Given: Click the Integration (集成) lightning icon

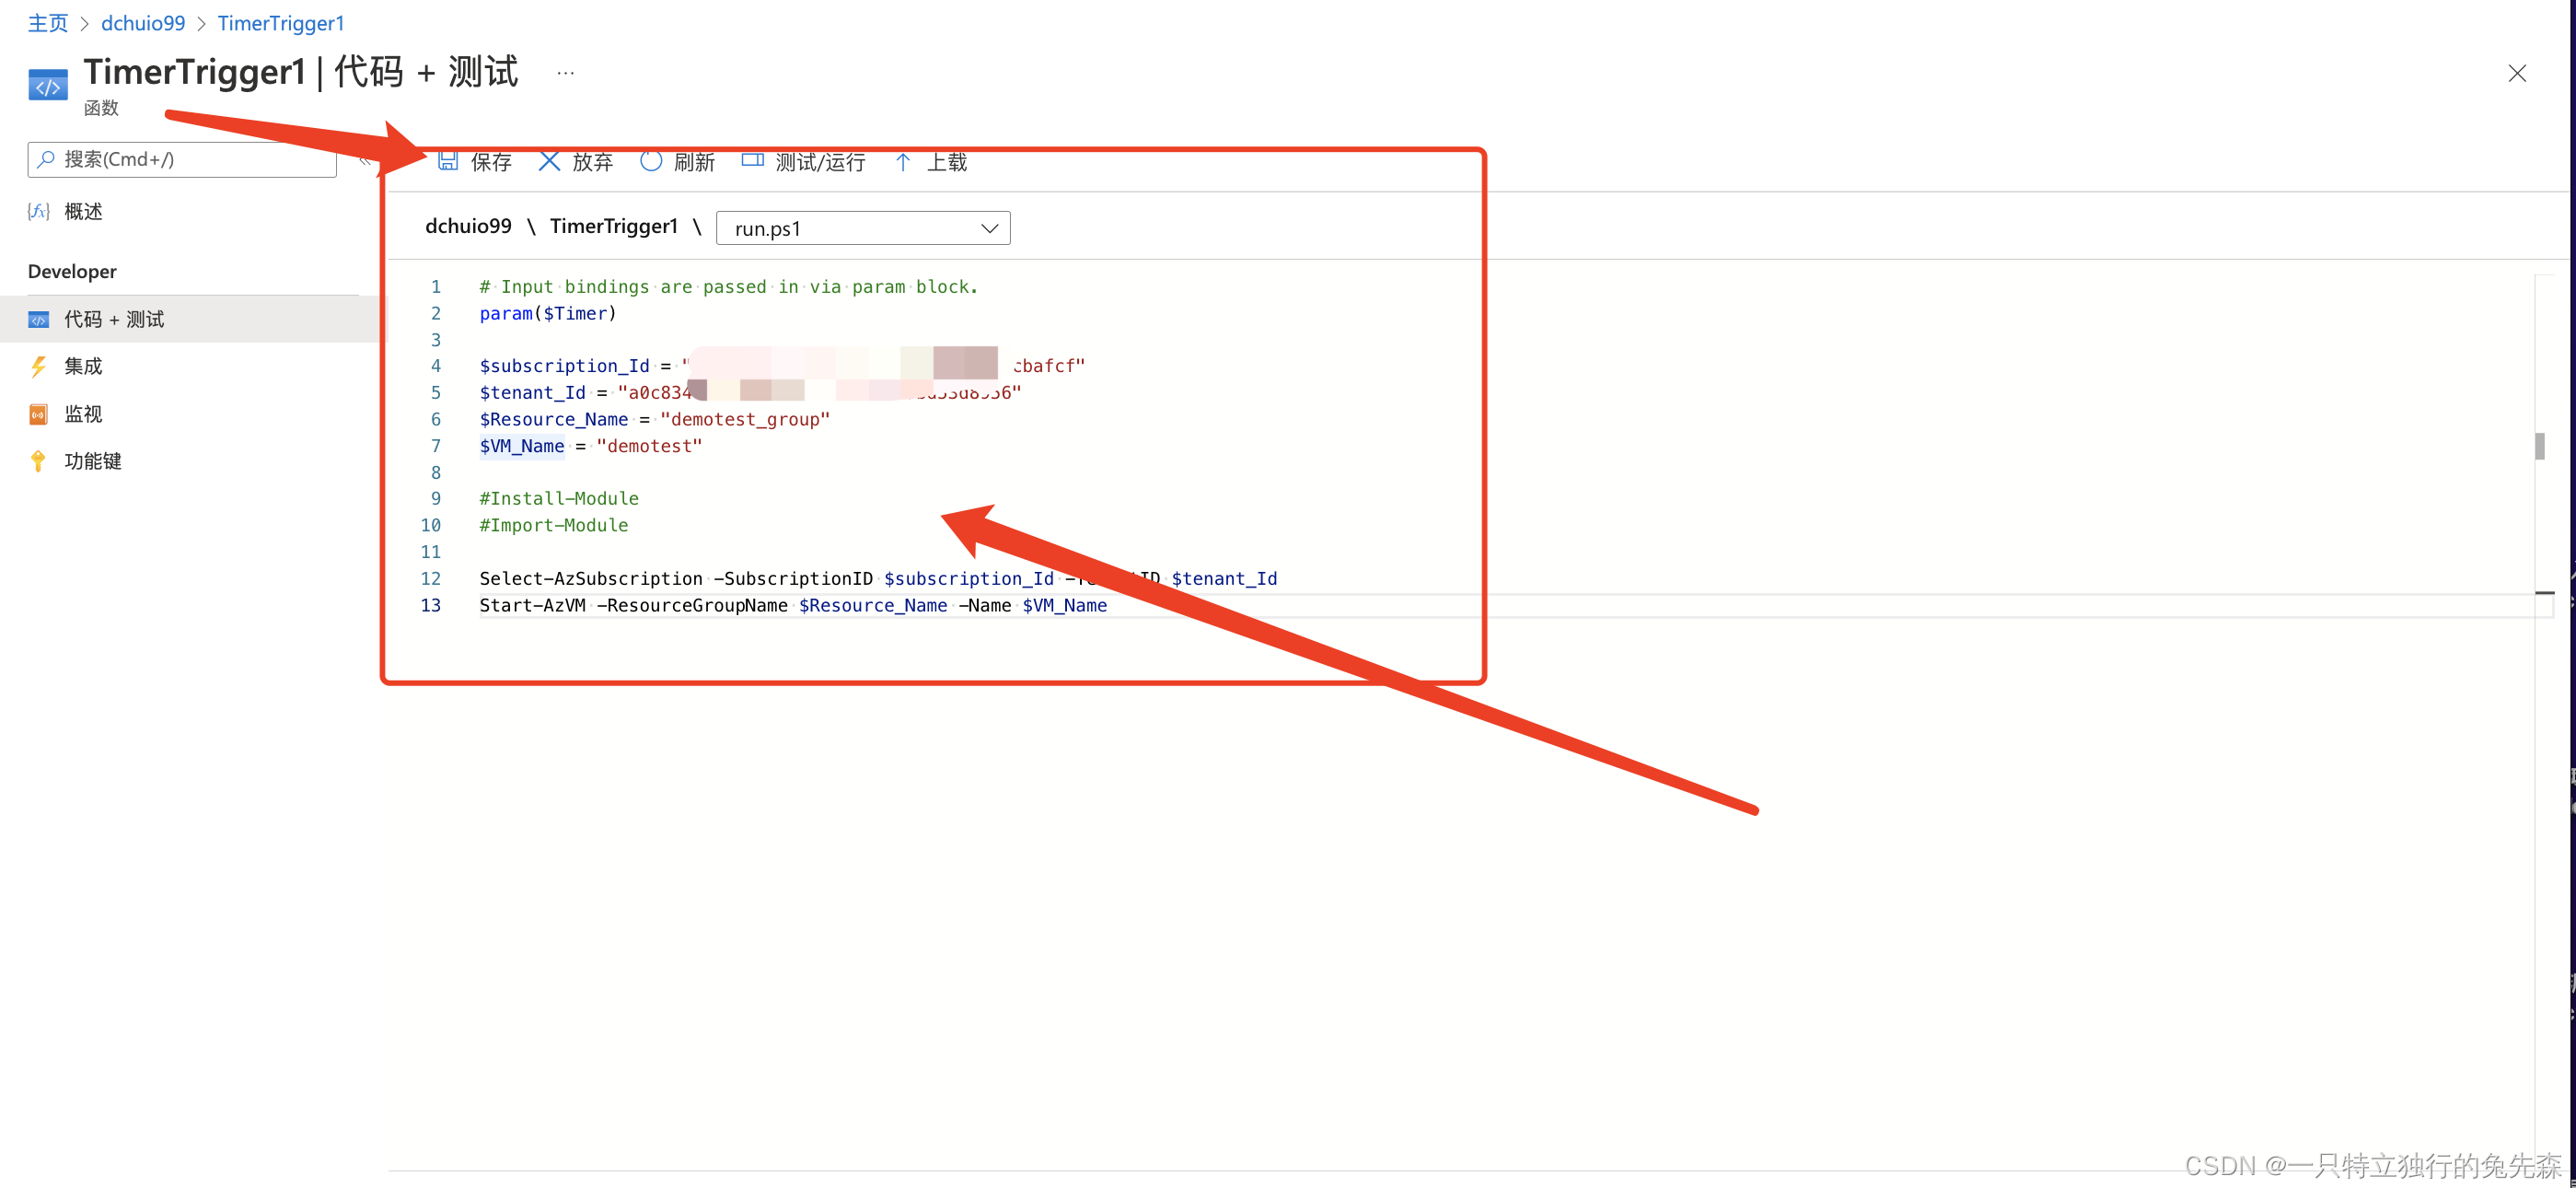Looking at the screenshot, I should pos(38,366).
